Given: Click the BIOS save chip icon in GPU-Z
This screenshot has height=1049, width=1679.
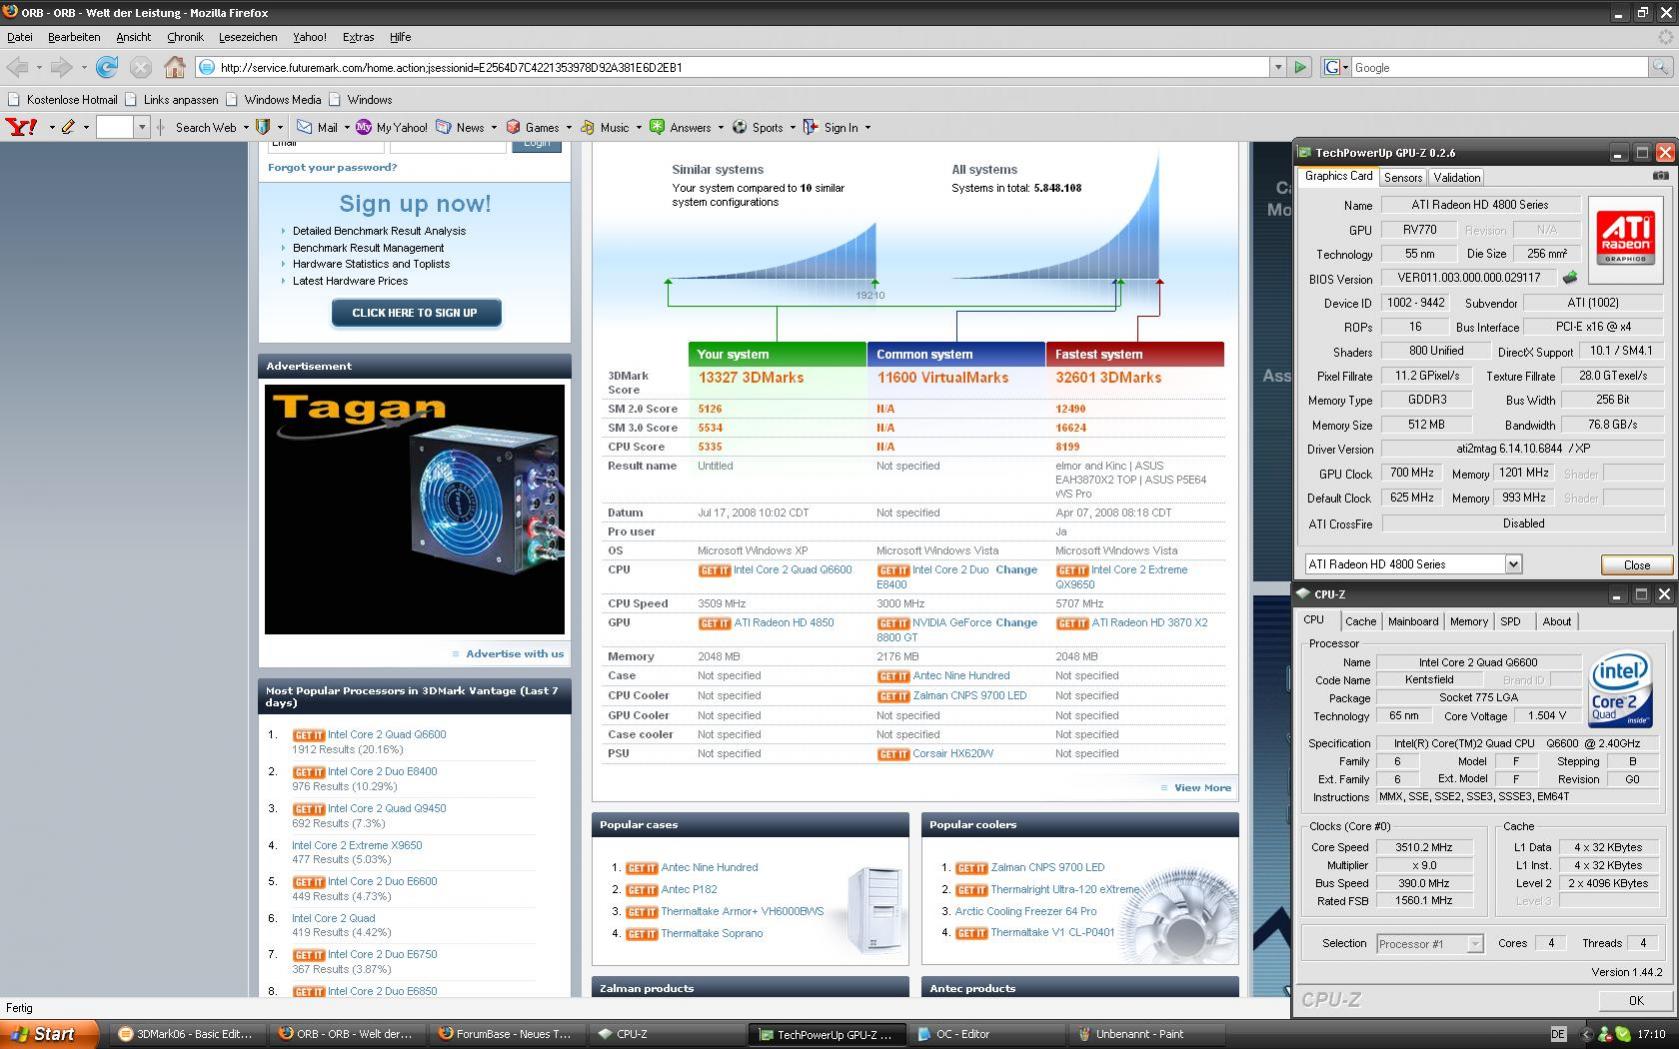Looking at the screenshot, I should pos(1570,277).
